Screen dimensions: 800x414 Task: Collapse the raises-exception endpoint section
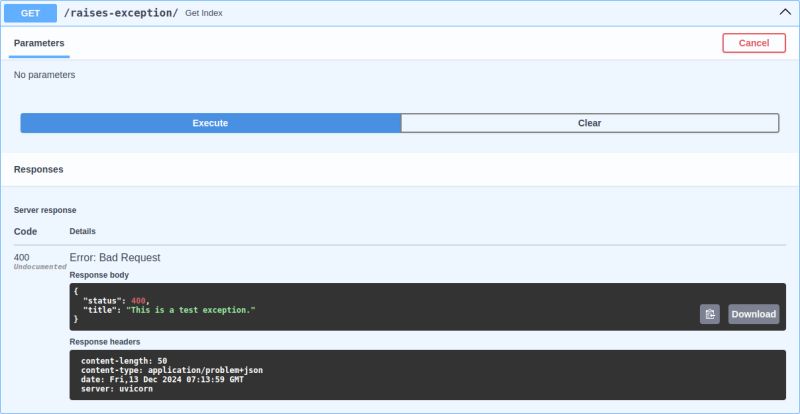(x=785, y=12)
